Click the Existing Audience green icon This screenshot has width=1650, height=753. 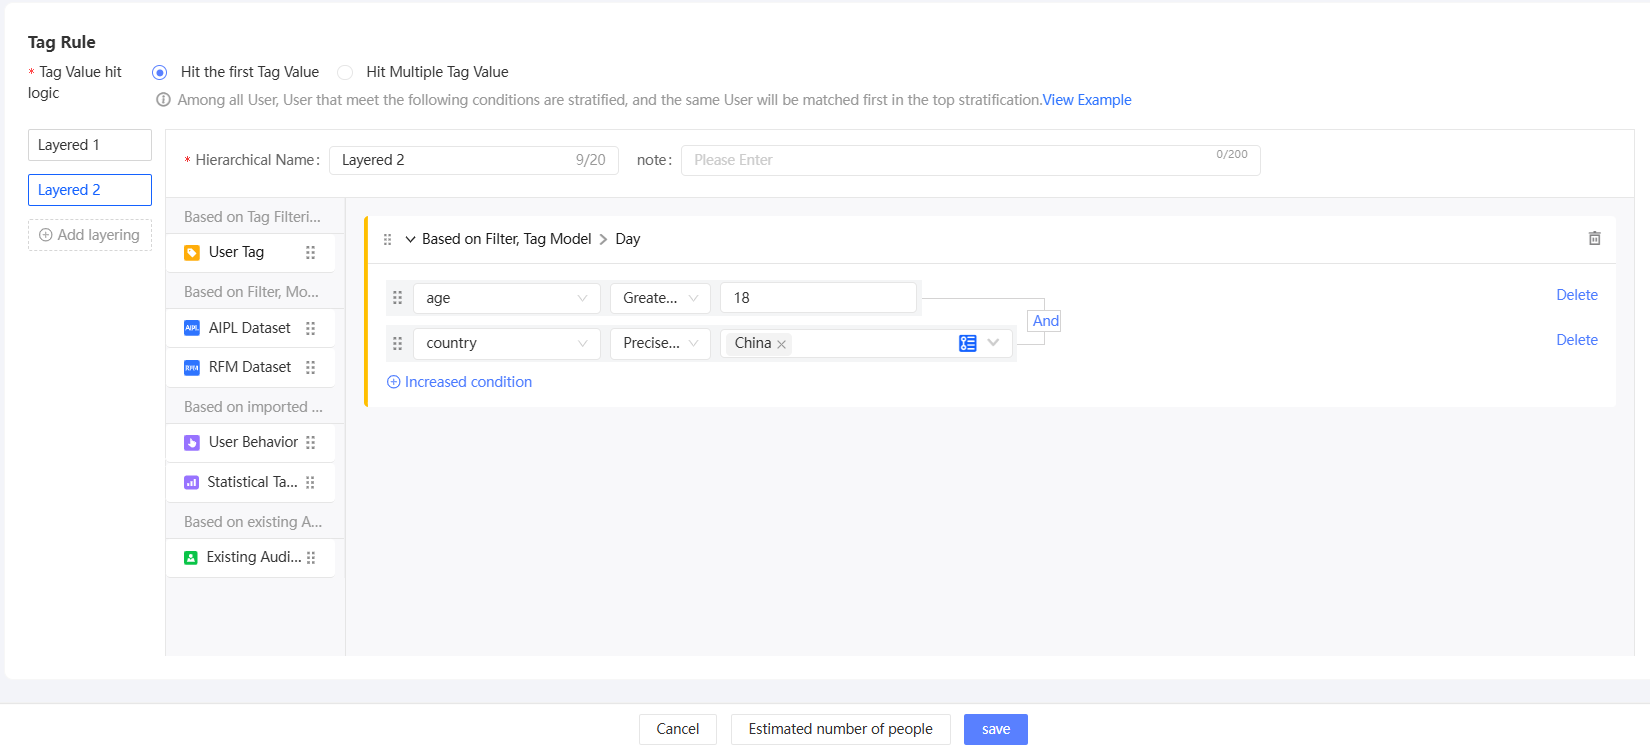(x=191, y=558)
